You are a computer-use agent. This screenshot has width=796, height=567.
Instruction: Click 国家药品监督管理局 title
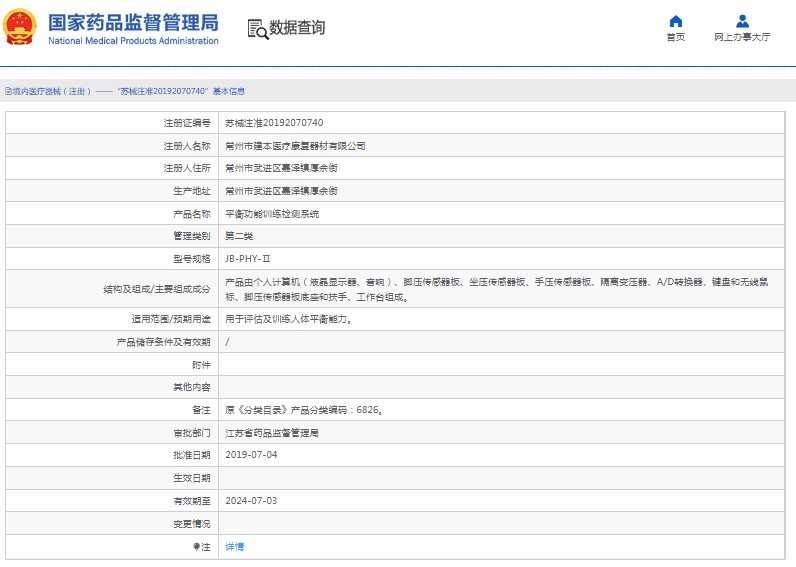[x=133, y=22]
